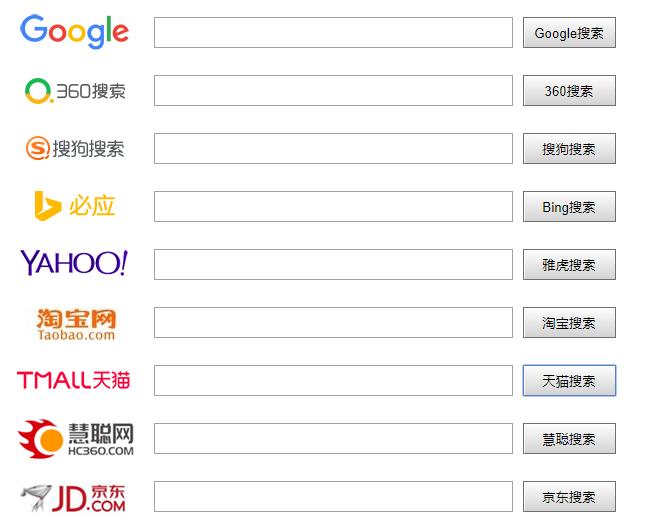Click the 天猫搜索 button
649x524 pixels.
pyautogui.click(x=569, y=380)
